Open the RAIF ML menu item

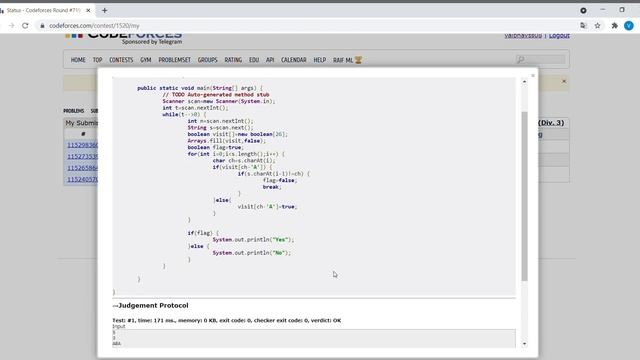[343, 60]
